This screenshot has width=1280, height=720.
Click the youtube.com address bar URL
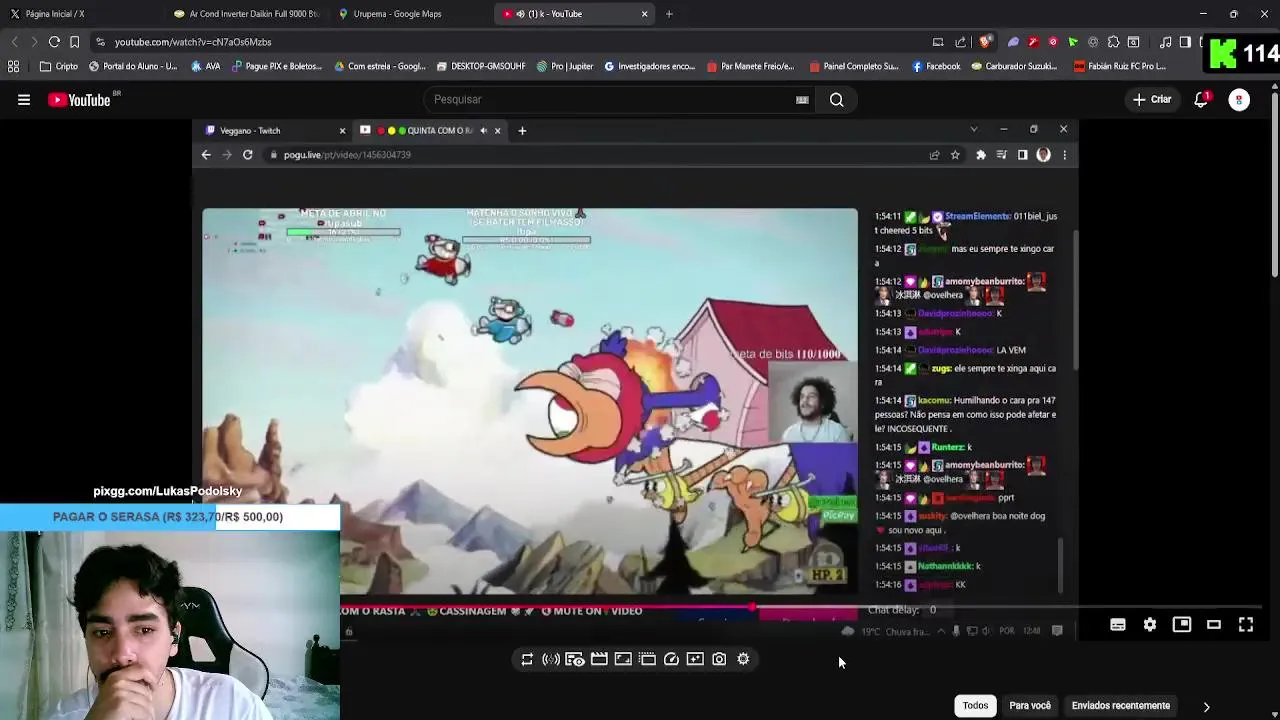click(x=193, y=42)
